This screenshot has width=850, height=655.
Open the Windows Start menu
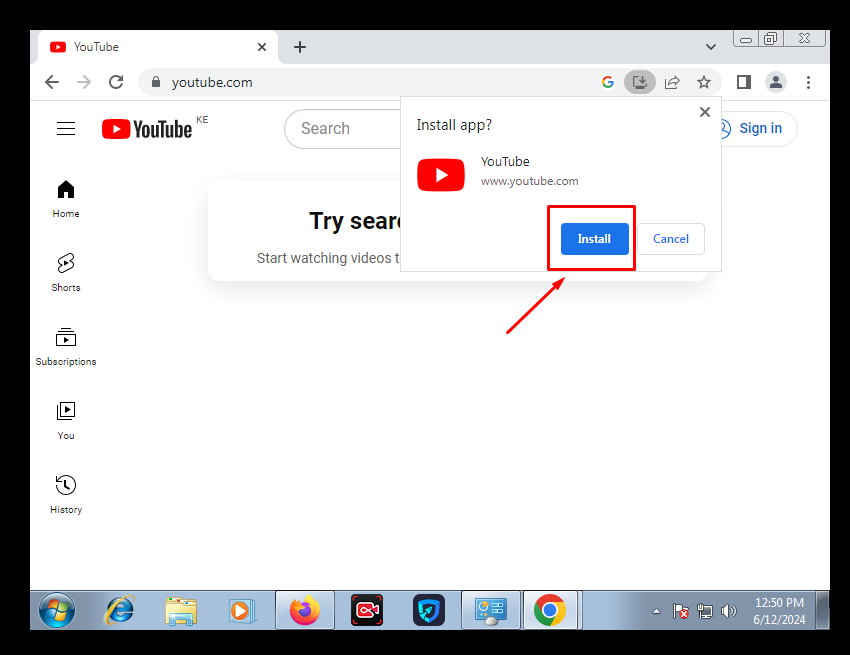[x=57, y=611]
